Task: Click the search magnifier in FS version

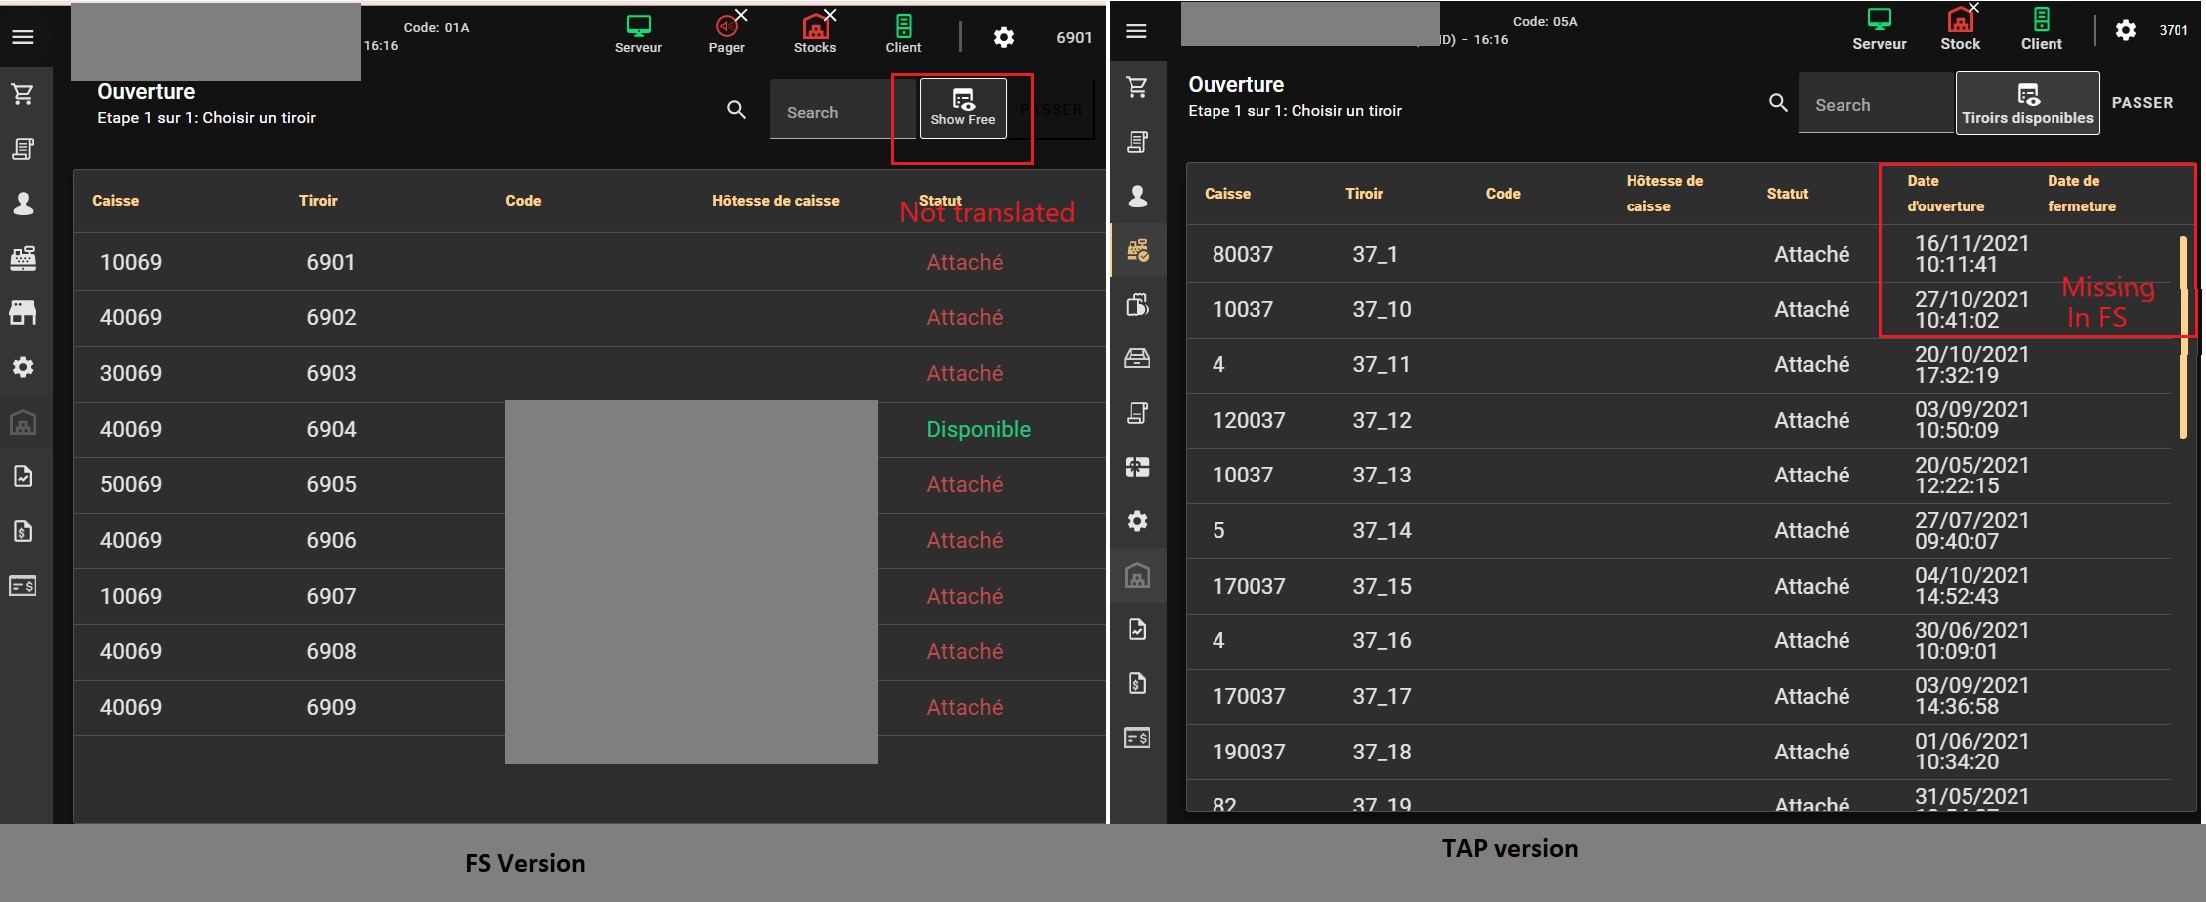Action: pyautogui.click(x=736, y=109)
